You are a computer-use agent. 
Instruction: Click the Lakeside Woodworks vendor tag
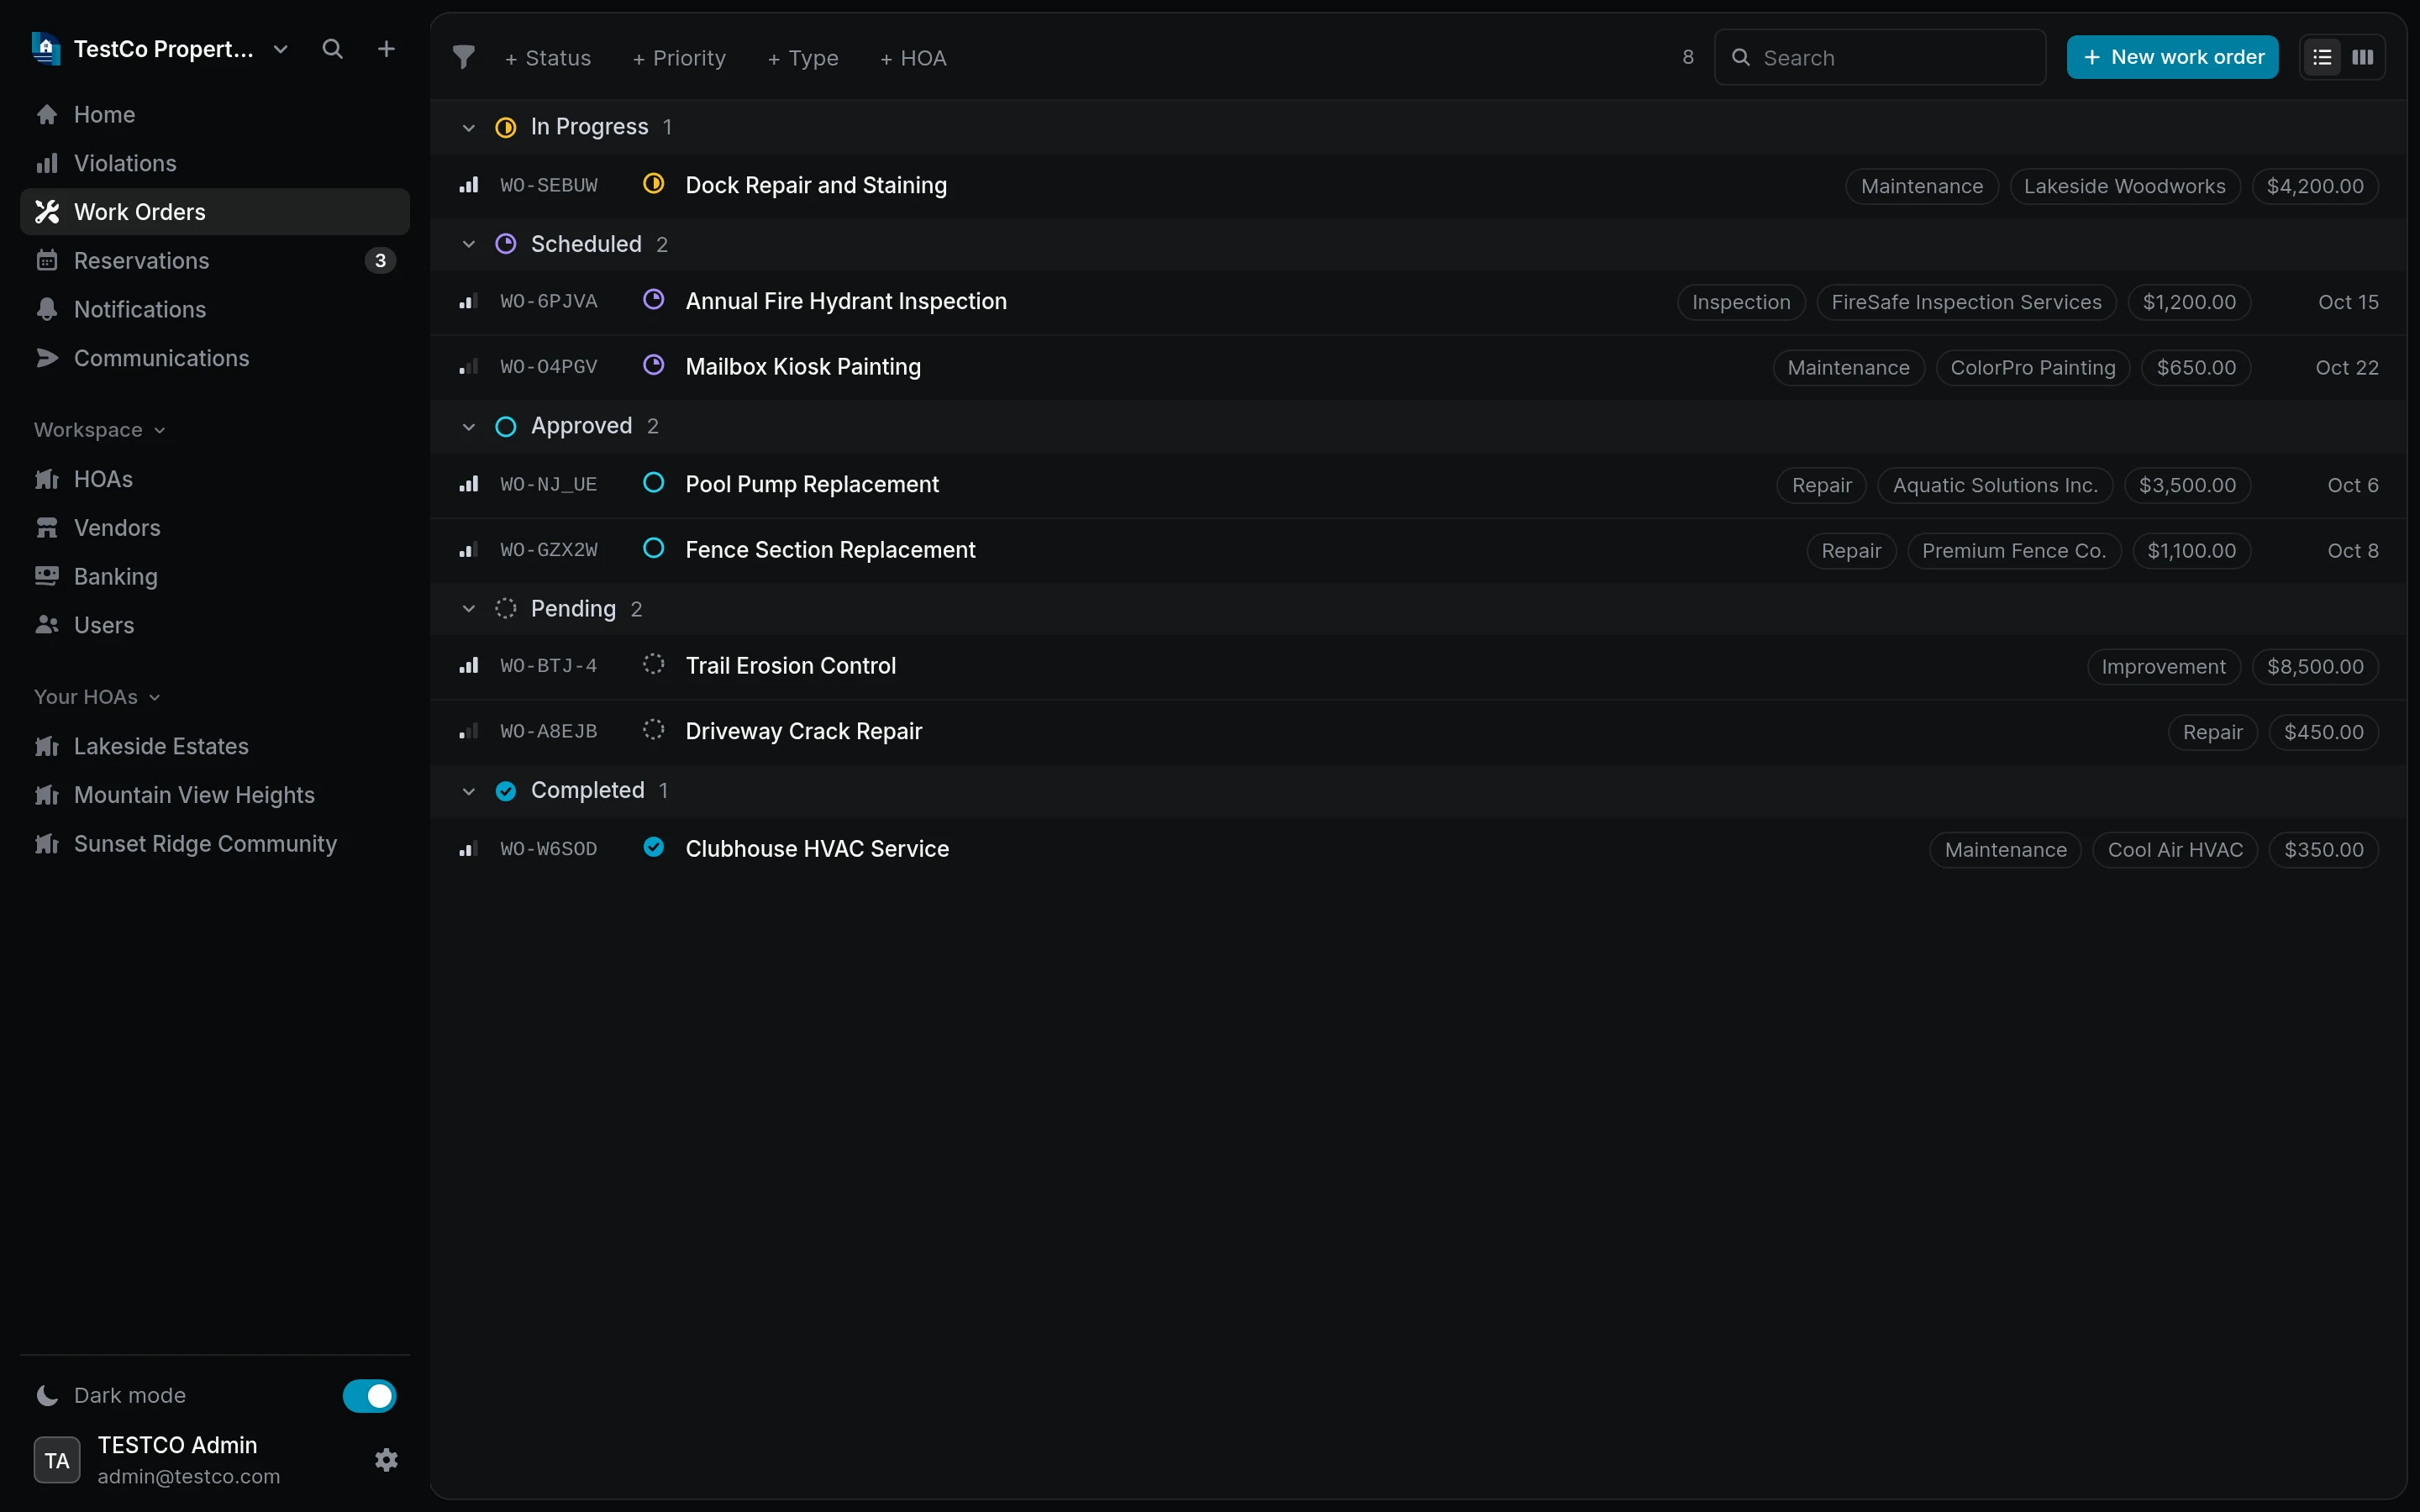2125,186
